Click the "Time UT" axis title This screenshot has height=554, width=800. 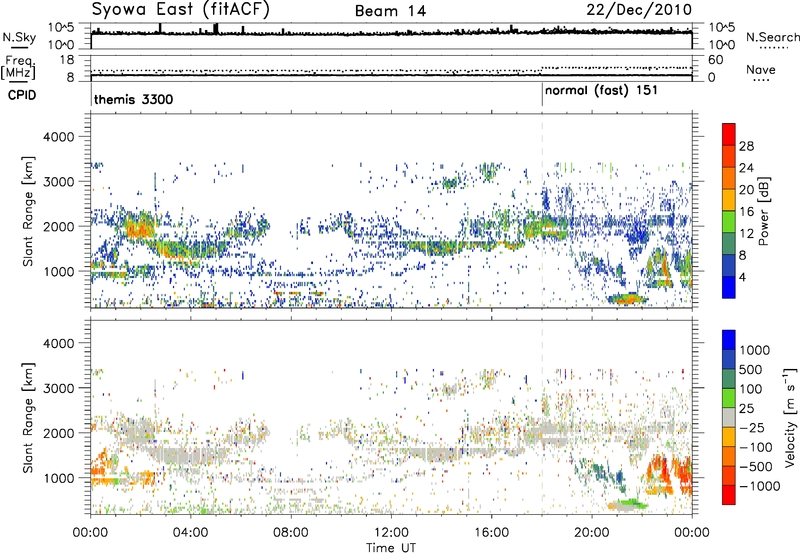click(x=391, y=548)
